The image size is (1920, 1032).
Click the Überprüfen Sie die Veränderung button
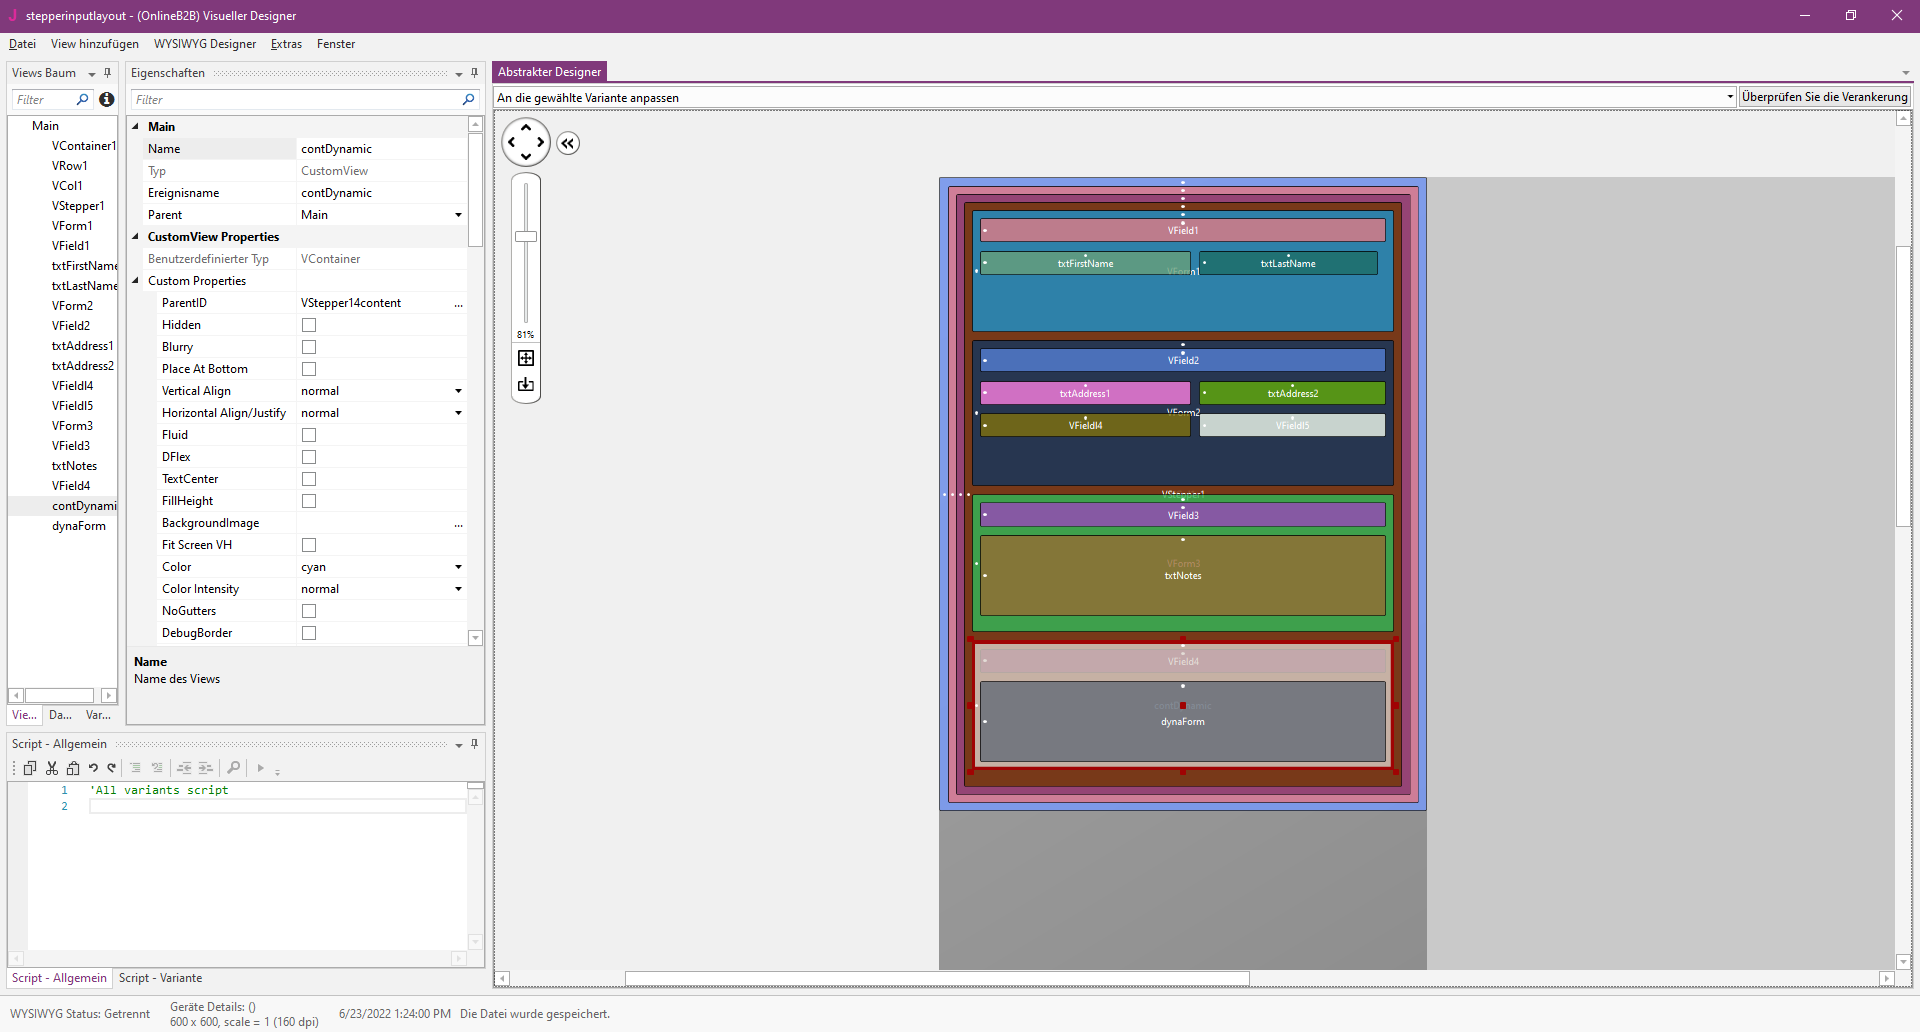(1824, 96)
